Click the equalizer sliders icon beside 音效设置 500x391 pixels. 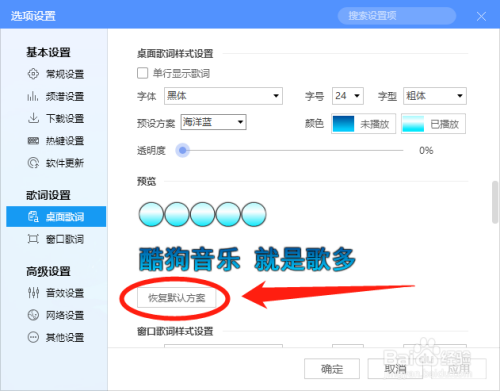tap(33, 293)
